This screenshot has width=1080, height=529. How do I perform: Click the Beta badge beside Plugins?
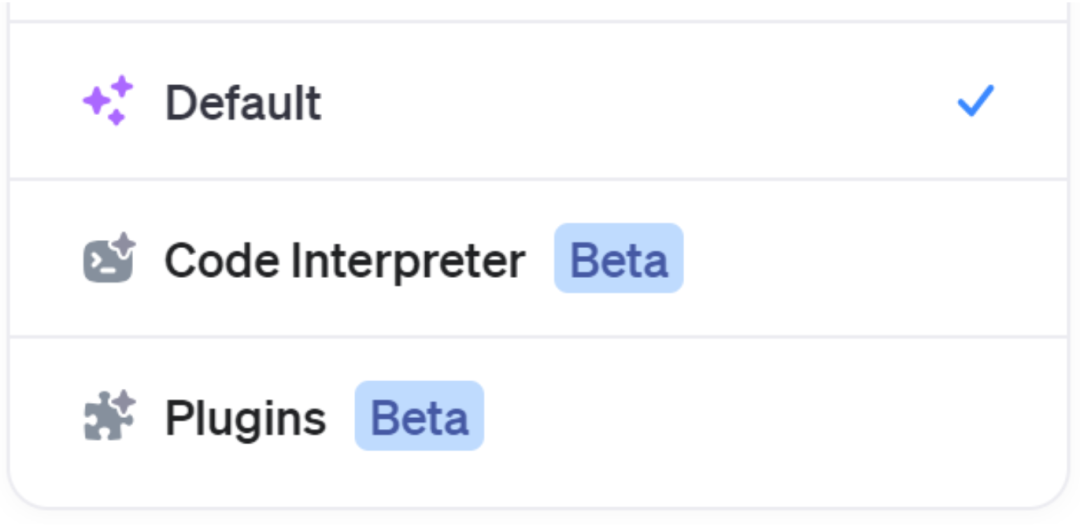pyautogui.click(x=419, y=417)
